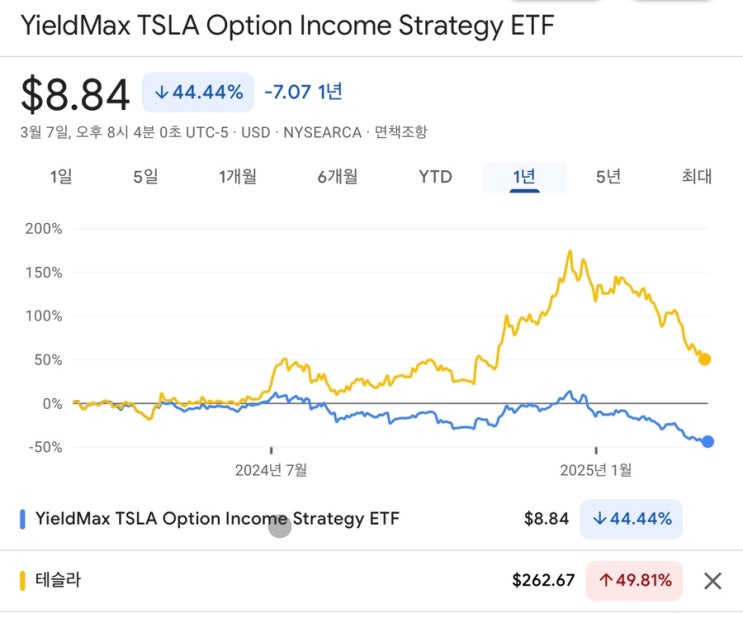Click the 2025년 1월 axis marker

(x=596, y=469)
